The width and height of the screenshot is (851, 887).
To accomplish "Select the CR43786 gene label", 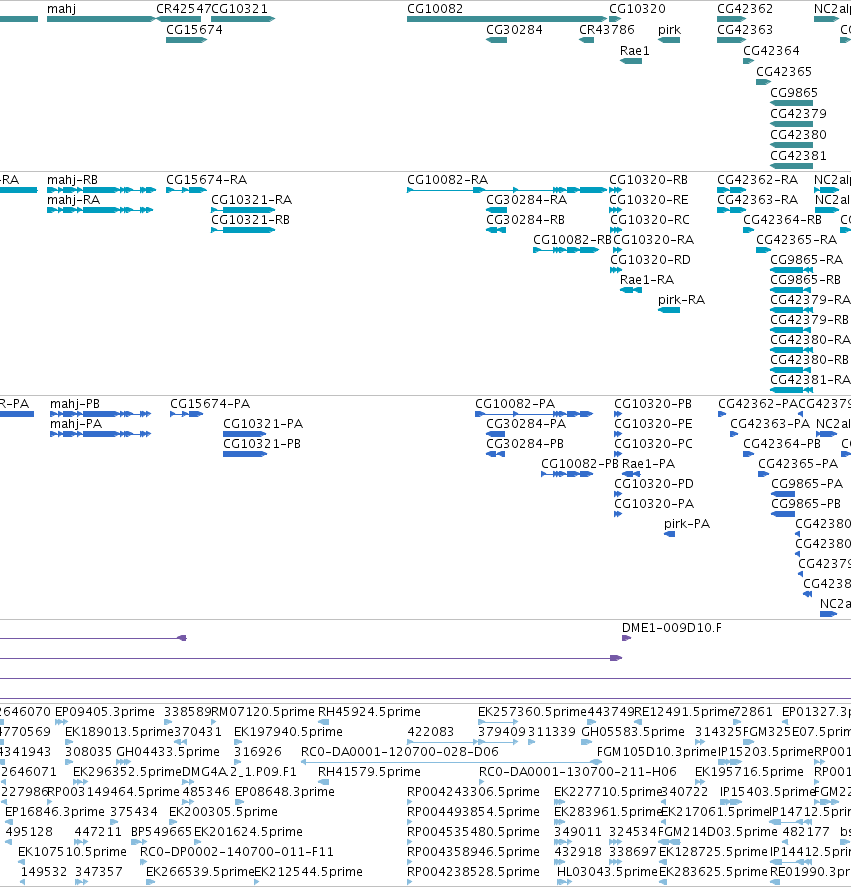I will click(607, 29).
